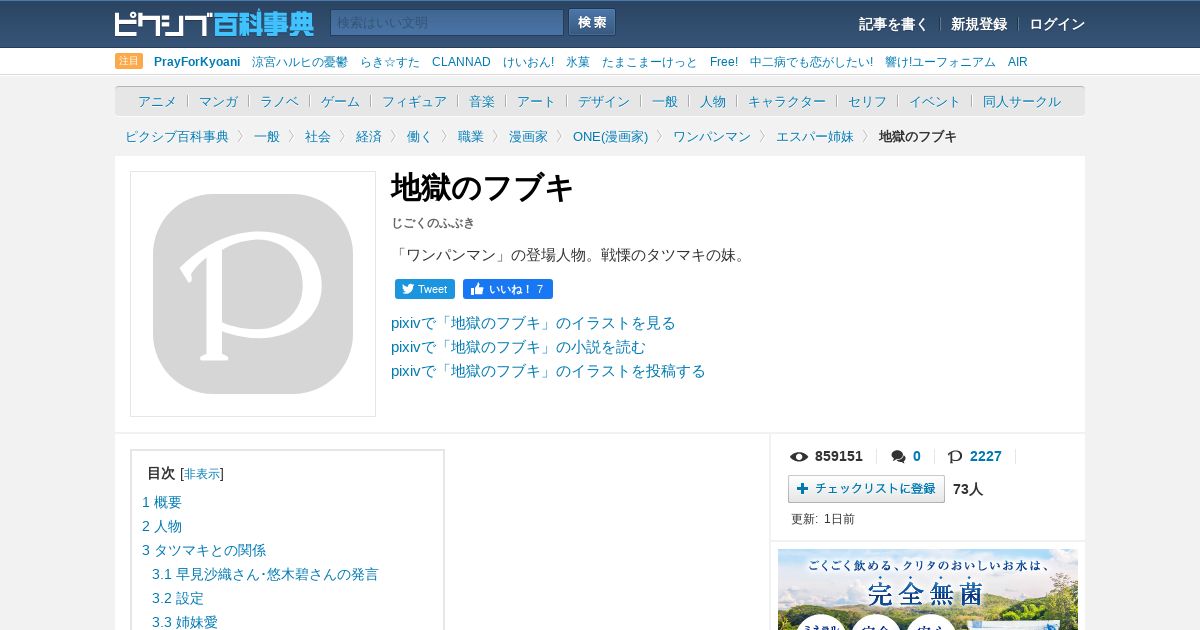
Task: Go to ONE(漫画家) breadcrumb
Action: pos(610,136)
